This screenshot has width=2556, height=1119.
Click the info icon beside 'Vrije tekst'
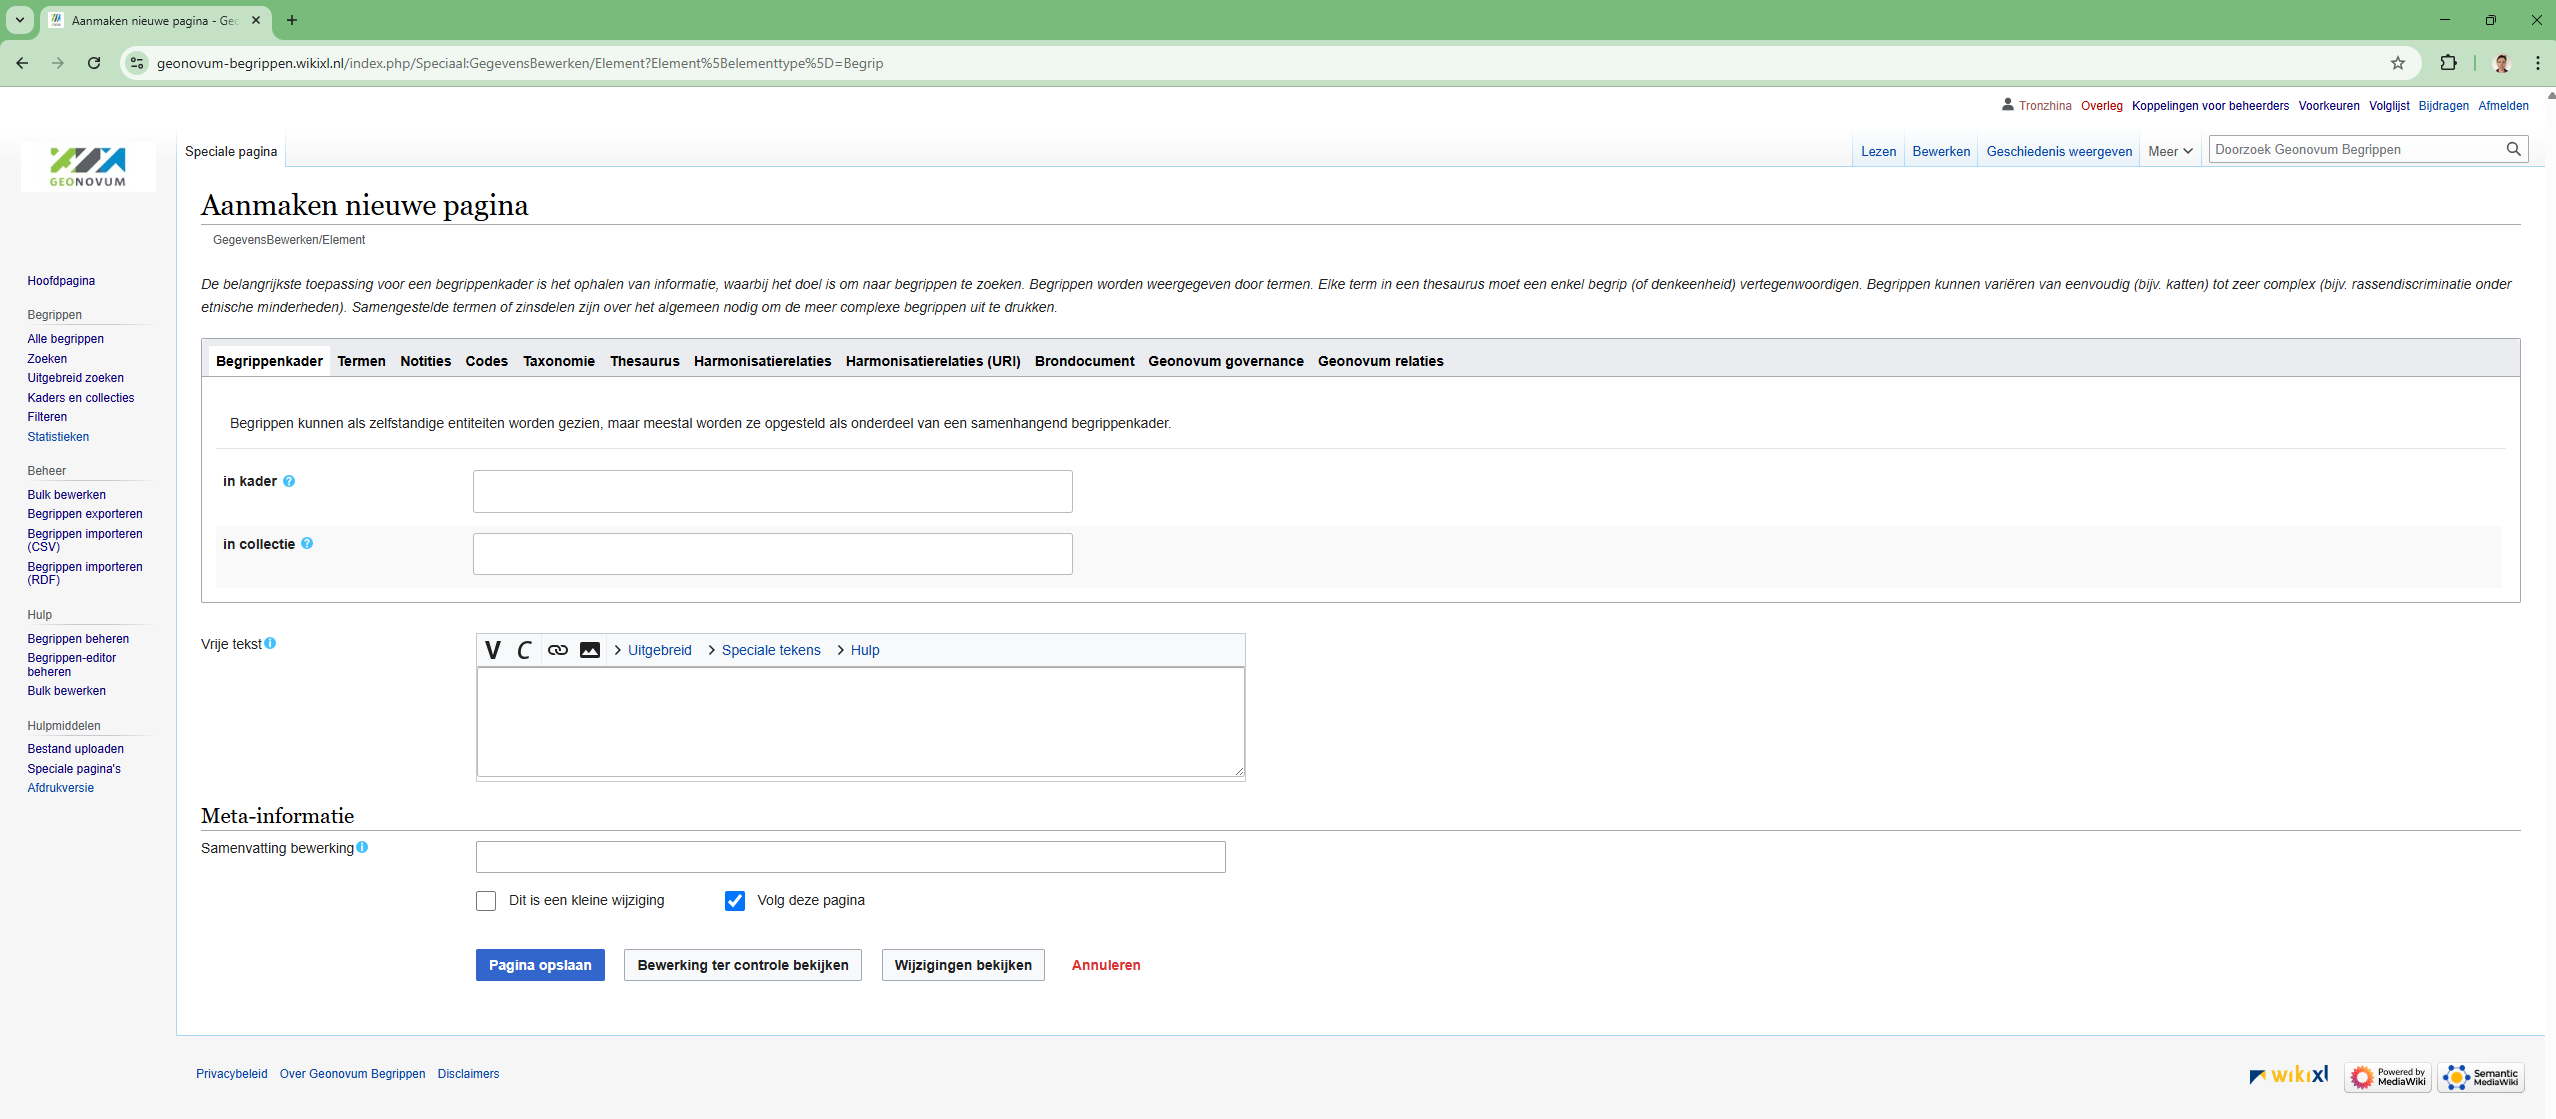(x=270, y=644)
